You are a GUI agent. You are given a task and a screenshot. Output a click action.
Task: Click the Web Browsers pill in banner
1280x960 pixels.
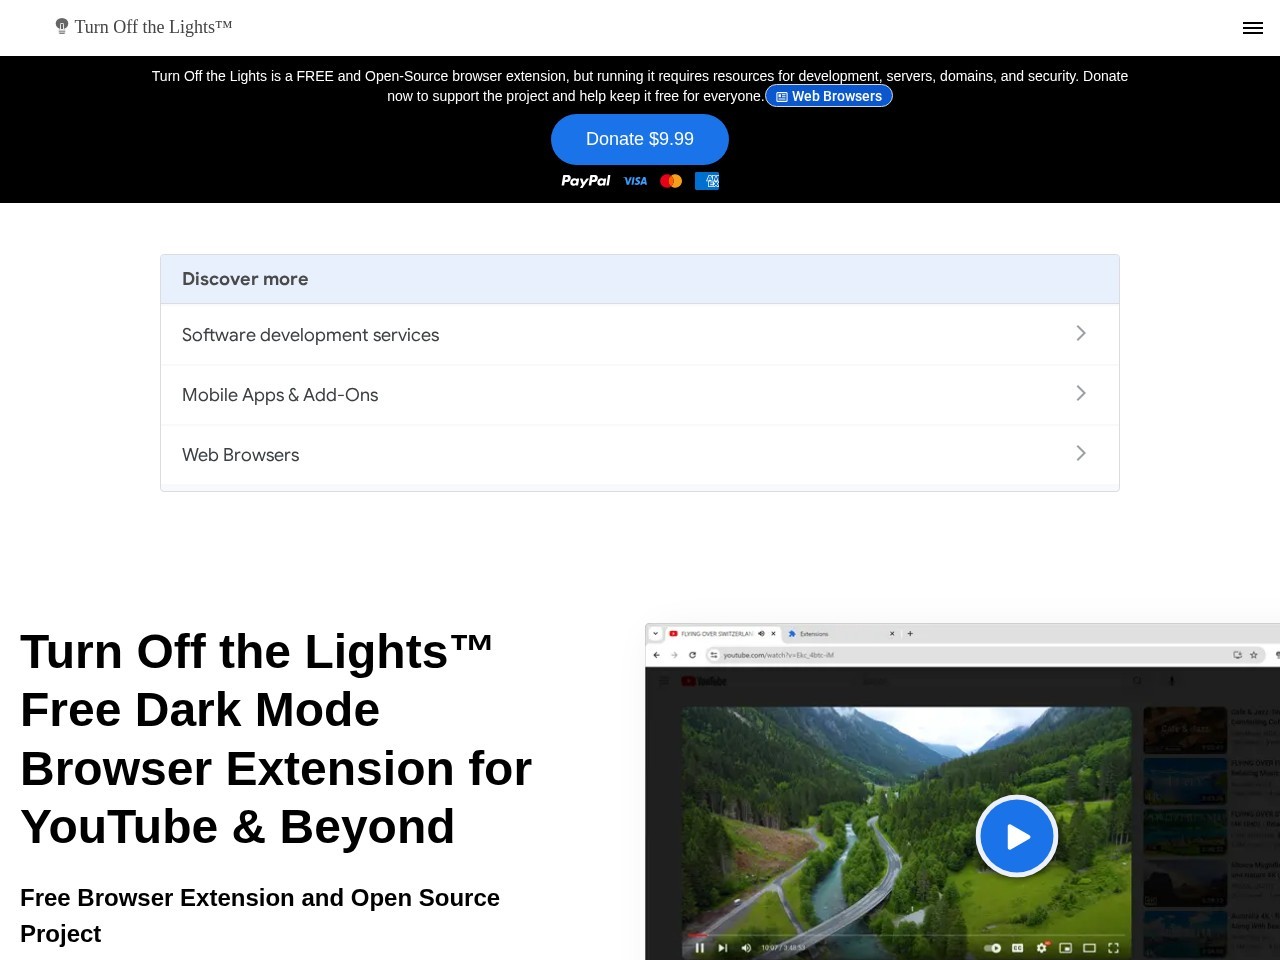click(829, 96)
